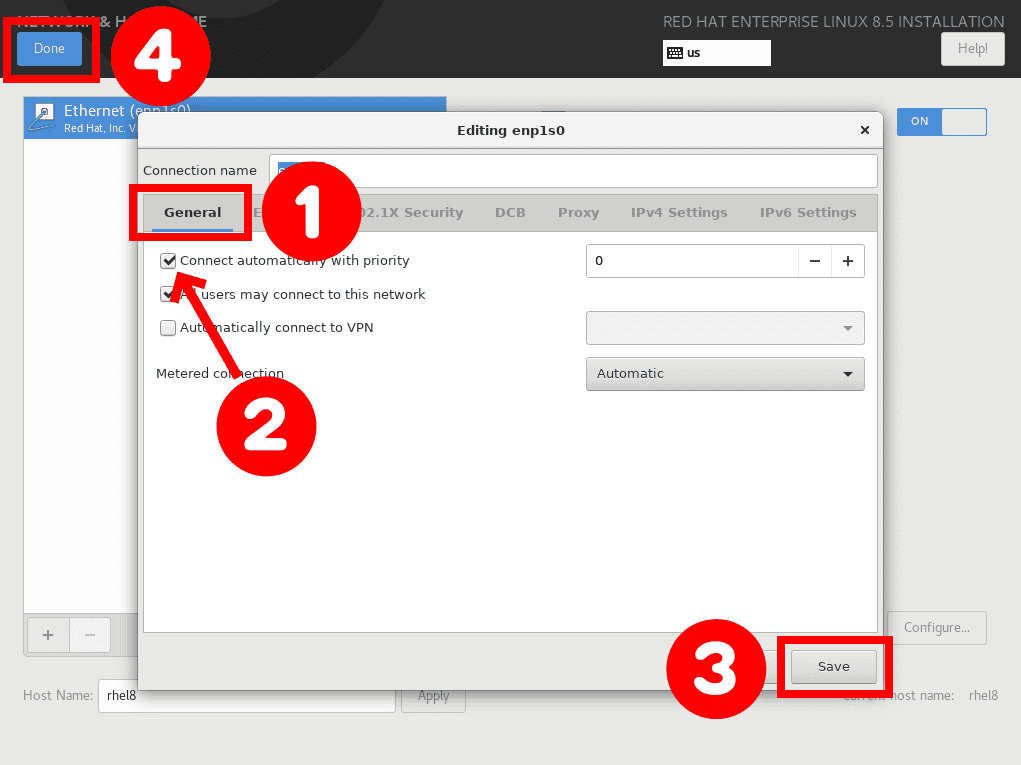Viewport: 1021px width, 765px height.
Task: Remove network device with minus button
Action: click(x=90, y=635)
